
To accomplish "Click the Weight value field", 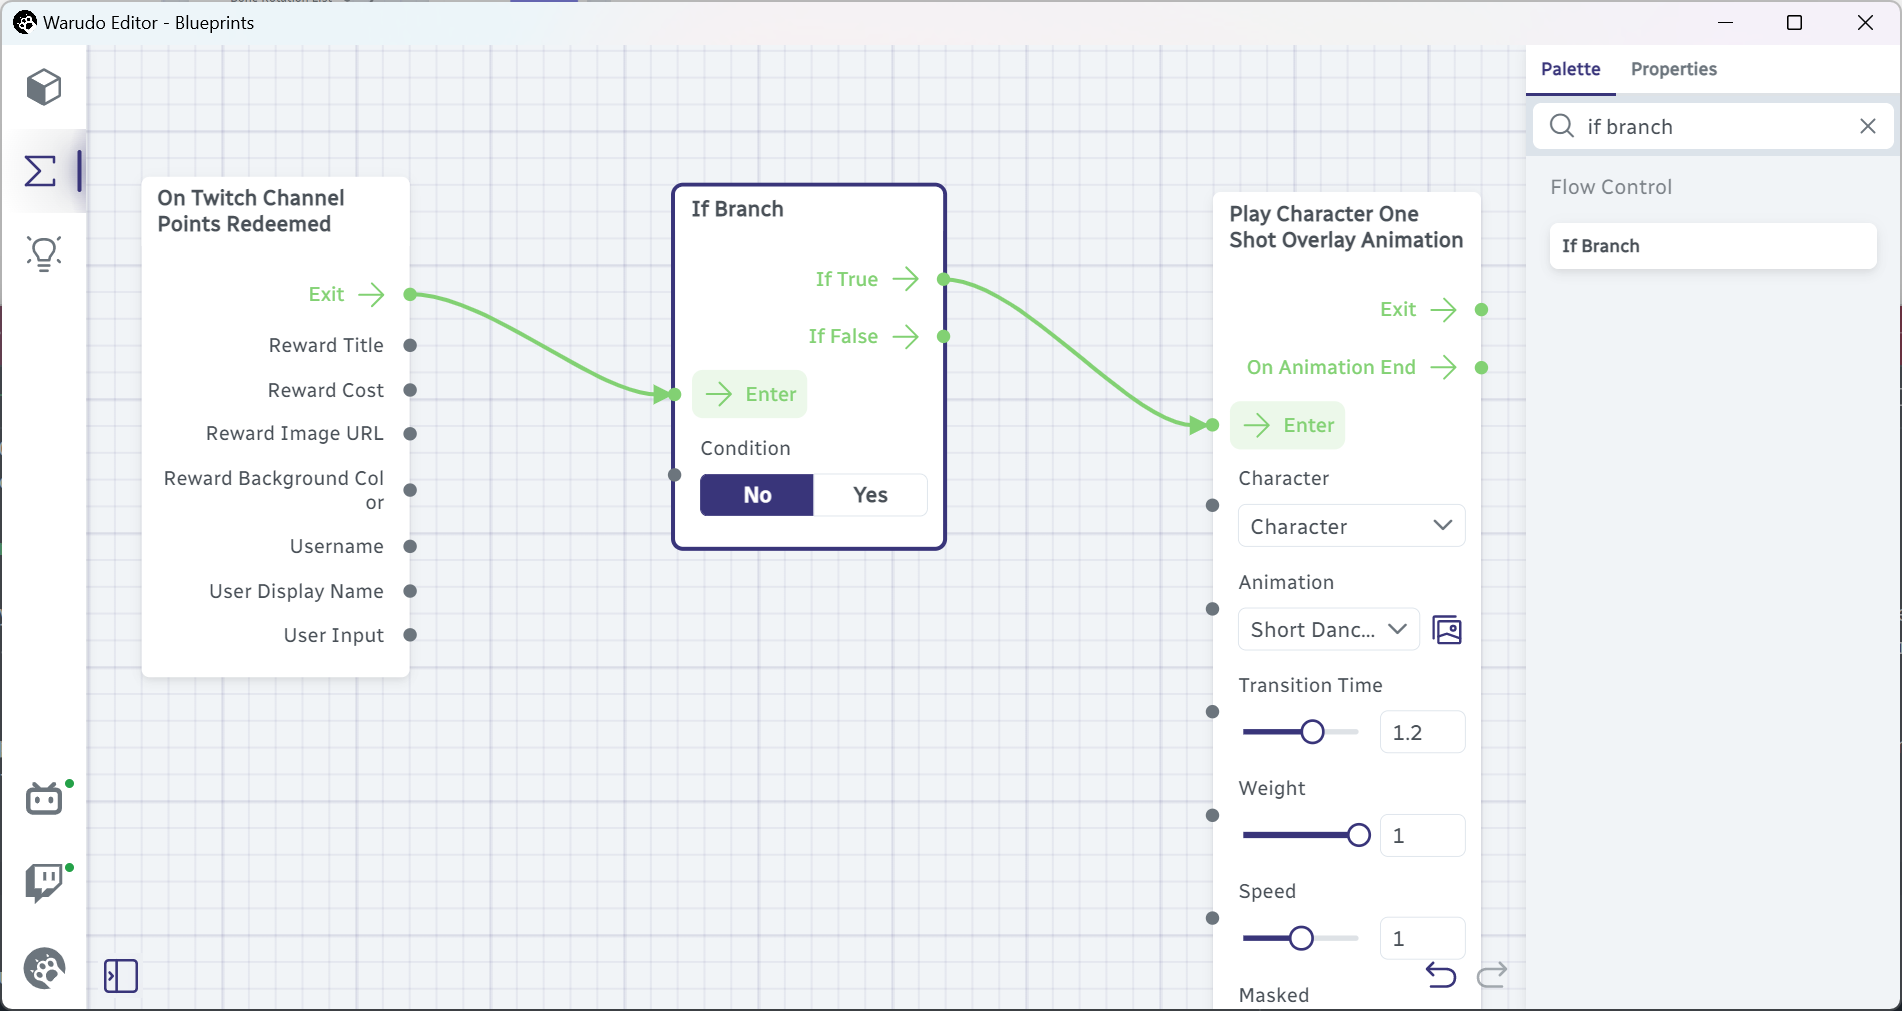I will (1422, 835).
